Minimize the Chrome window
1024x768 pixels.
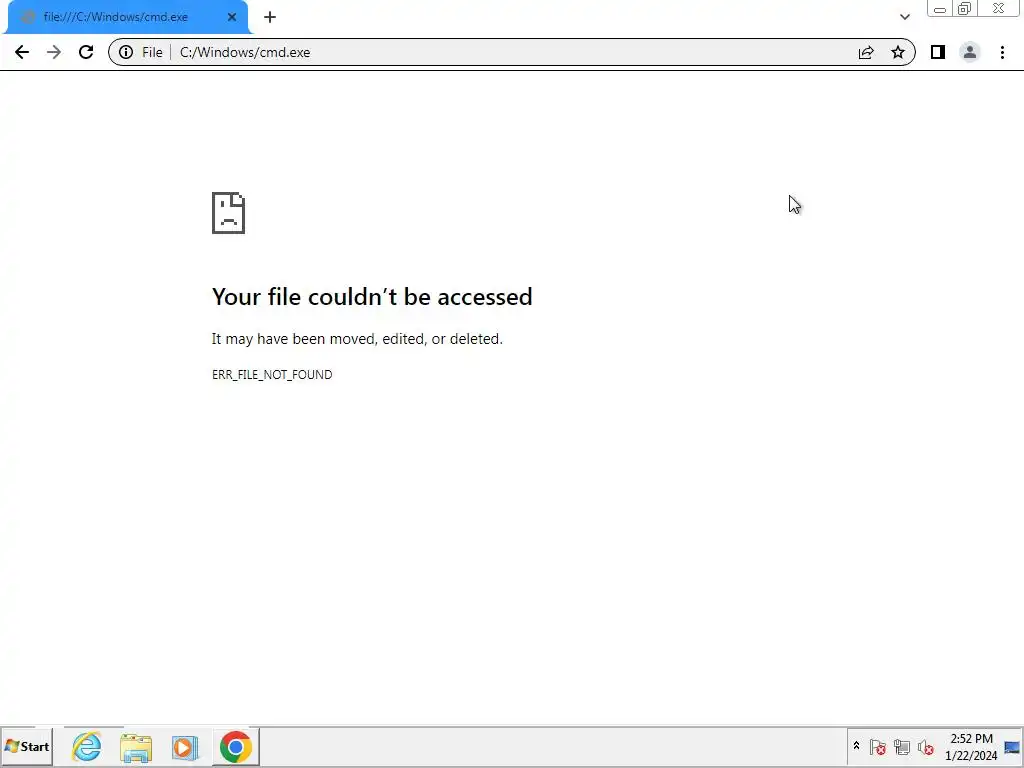[940, 9]
